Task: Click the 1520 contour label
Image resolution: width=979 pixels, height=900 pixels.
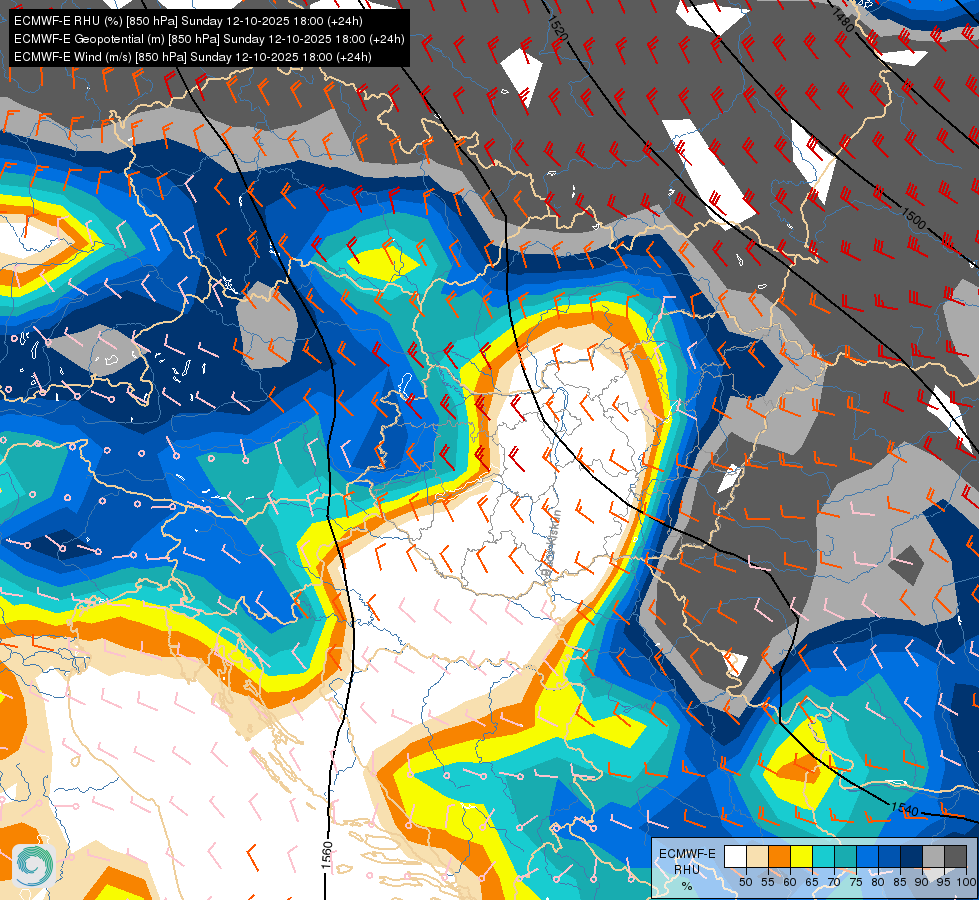Action: coord(558,27)
